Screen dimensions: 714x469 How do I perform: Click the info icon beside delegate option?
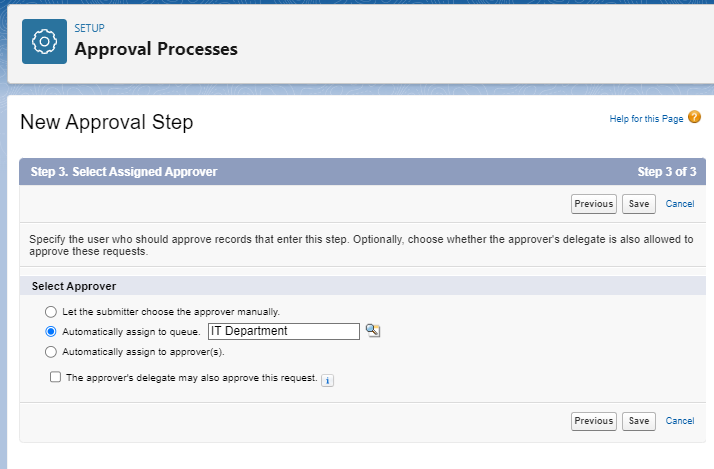coord(327,380)
